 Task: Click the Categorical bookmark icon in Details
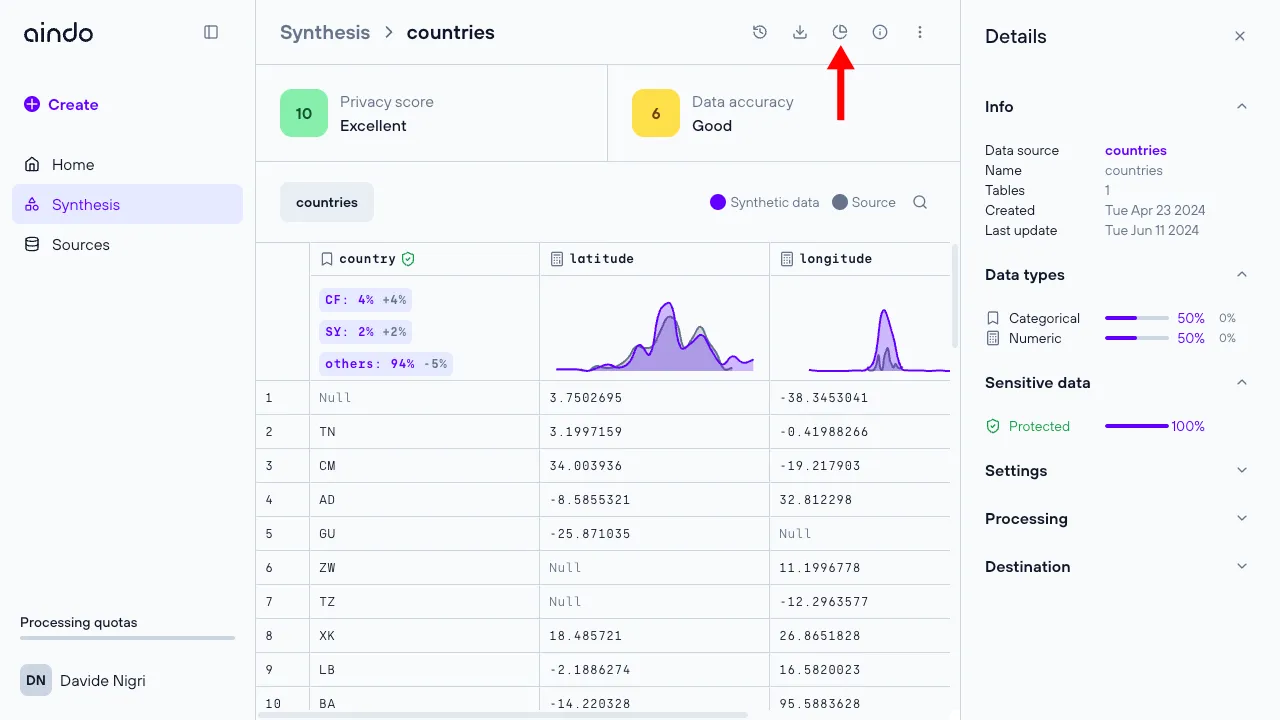[x=993, y=318]
